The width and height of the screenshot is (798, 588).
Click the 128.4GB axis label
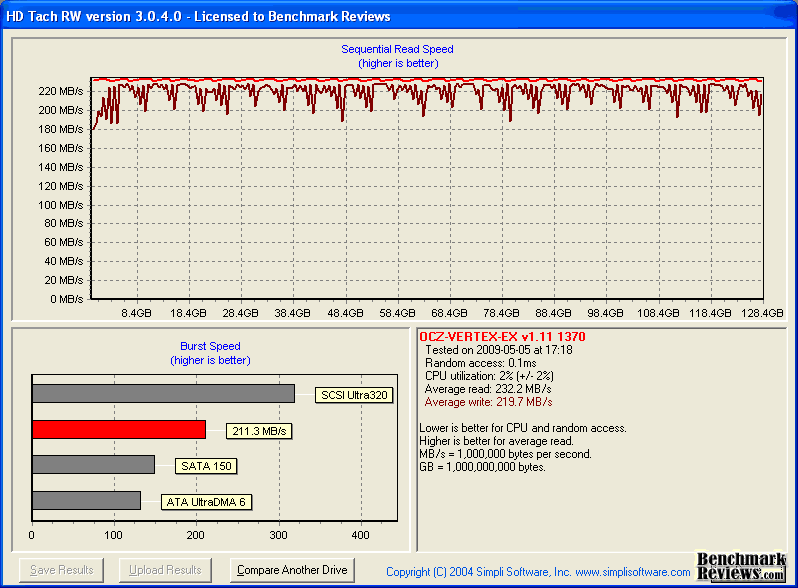point(762,313)
